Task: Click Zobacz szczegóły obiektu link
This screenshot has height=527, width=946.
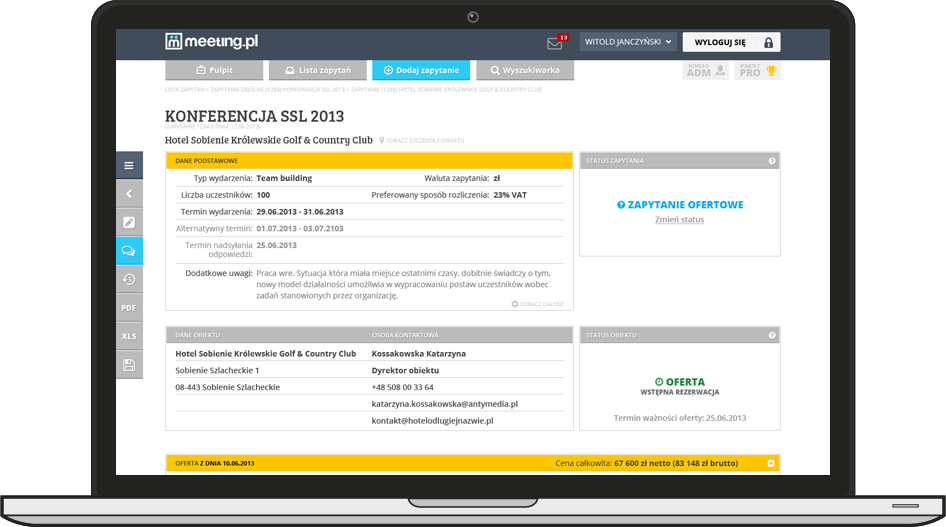Action: click(x=422, y=140)
